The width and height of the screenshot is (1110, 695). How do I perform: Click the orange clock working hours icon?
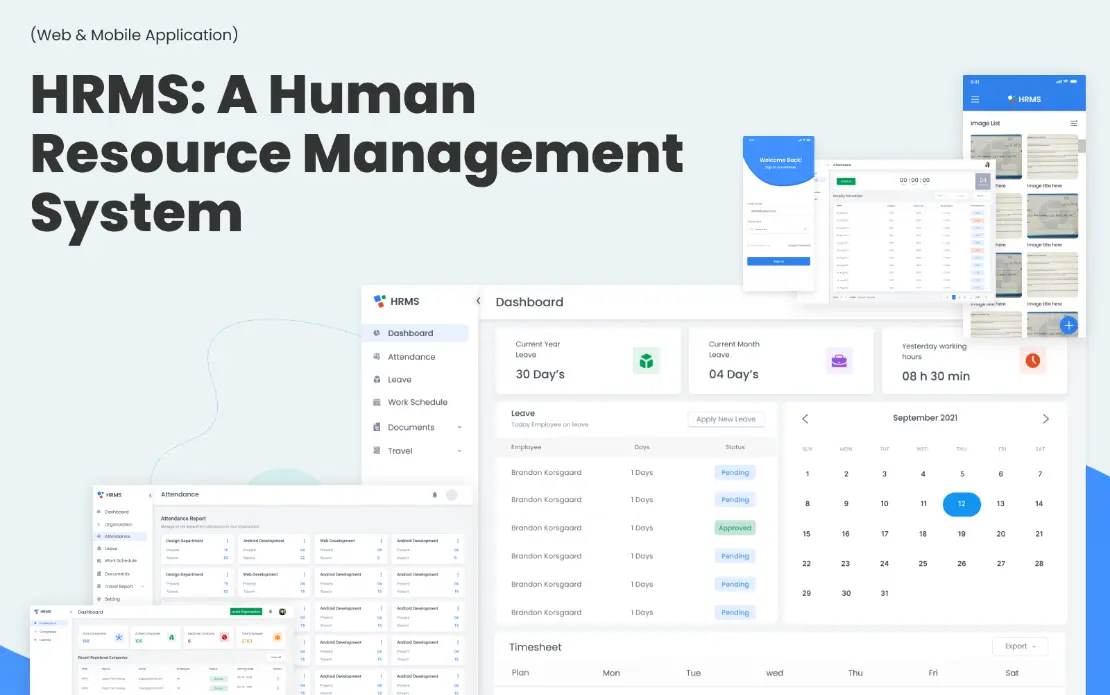[1032, 360]
